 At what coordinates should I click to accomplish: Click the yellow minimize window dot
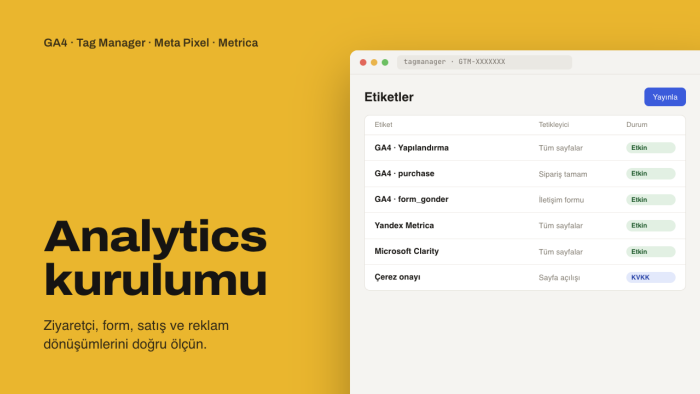click(x=374, y=62)
